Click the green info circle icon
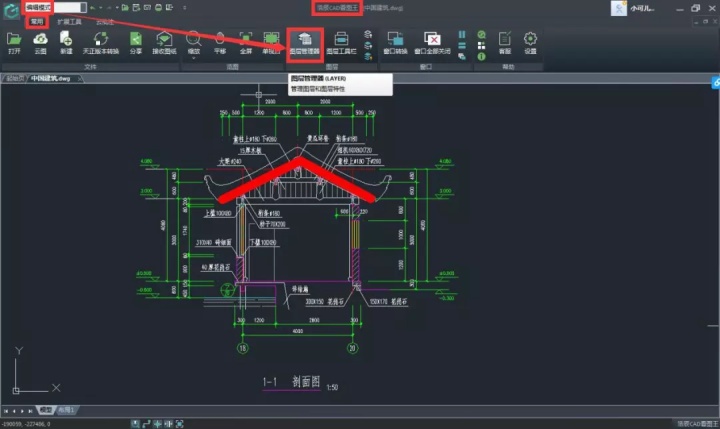The image size is (720, 429). (481, 56)
